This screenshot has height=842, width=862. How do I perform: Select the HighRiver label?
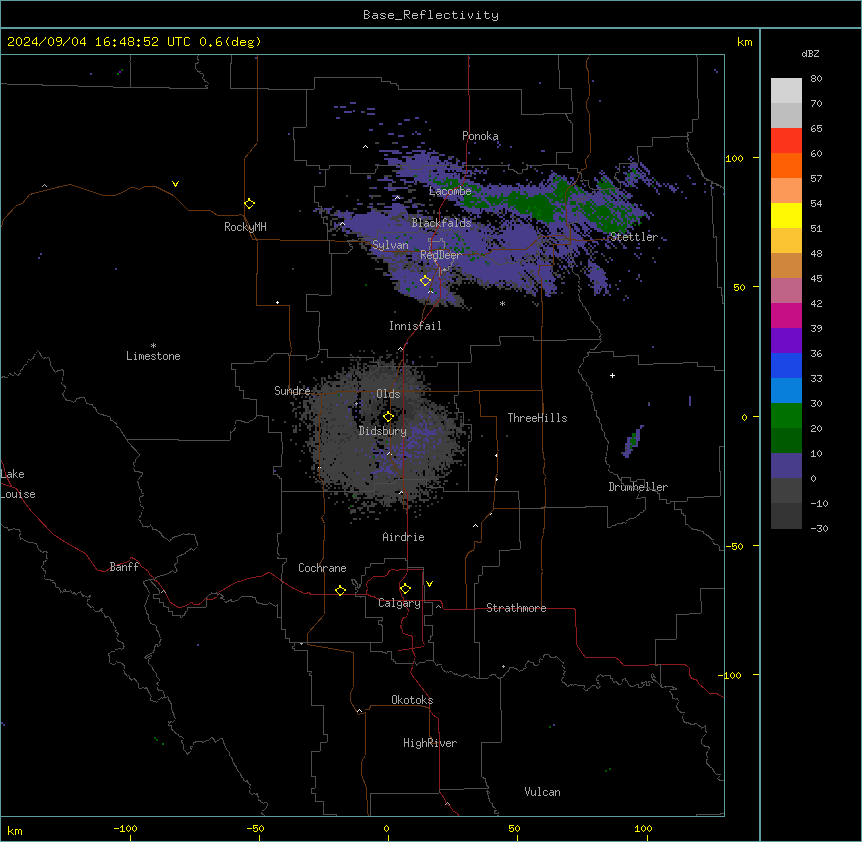click(x=430, y=743)
